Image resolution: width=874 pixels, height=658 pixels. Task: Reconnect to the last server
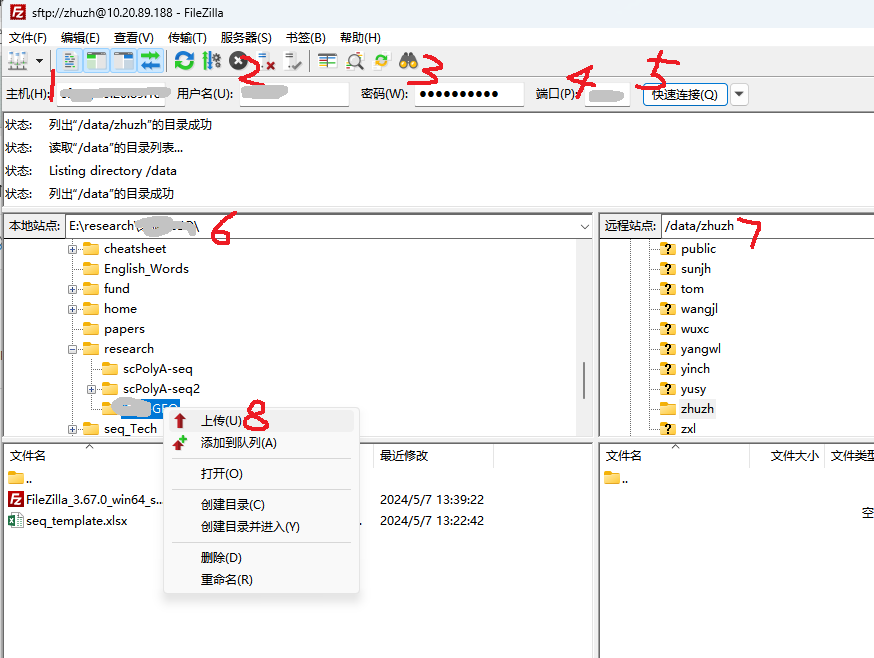pos(293,61)
